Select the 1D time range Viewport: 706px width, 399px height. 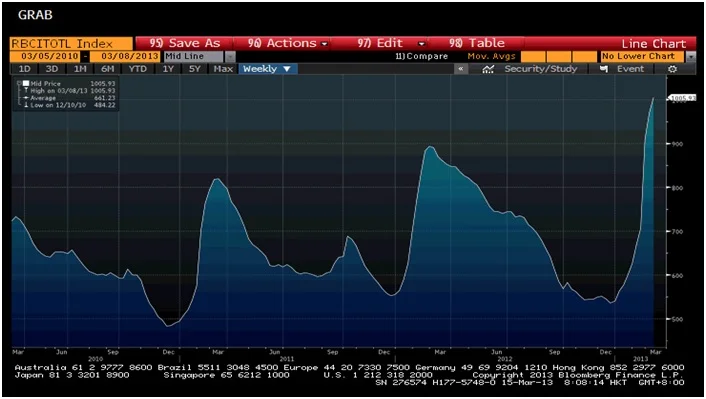(x=24, y=69)
